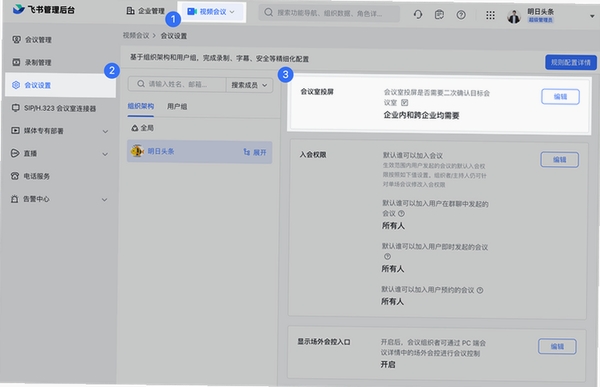The image size is (600, 387).
Task: Switch to the 用户组 tab
Action: [x=177, y=106]
